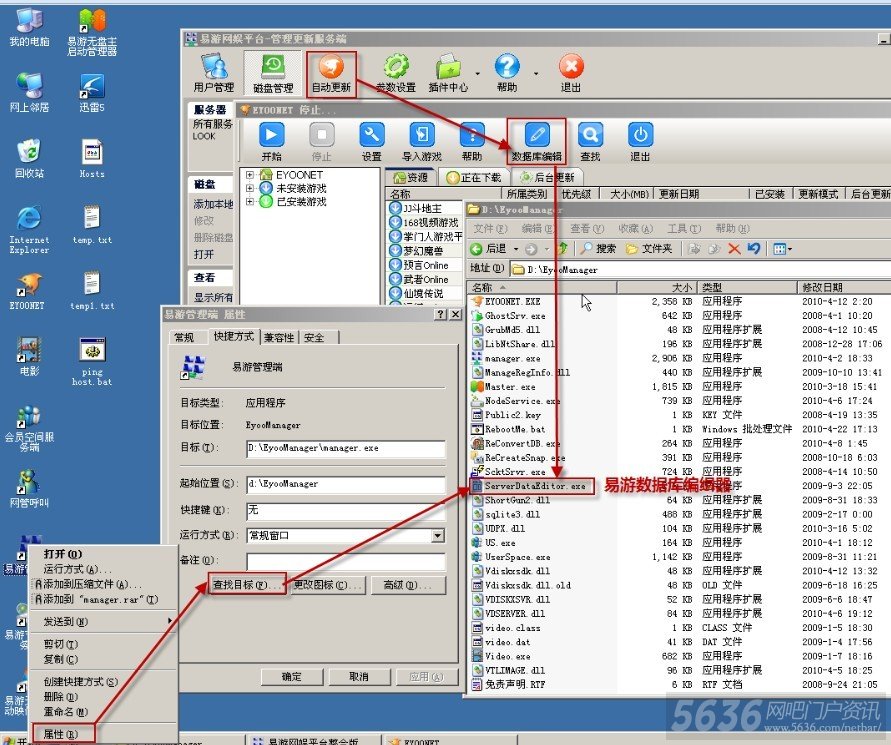Click the 搜索 icon in Explorer toolbar

click(598, 249)
